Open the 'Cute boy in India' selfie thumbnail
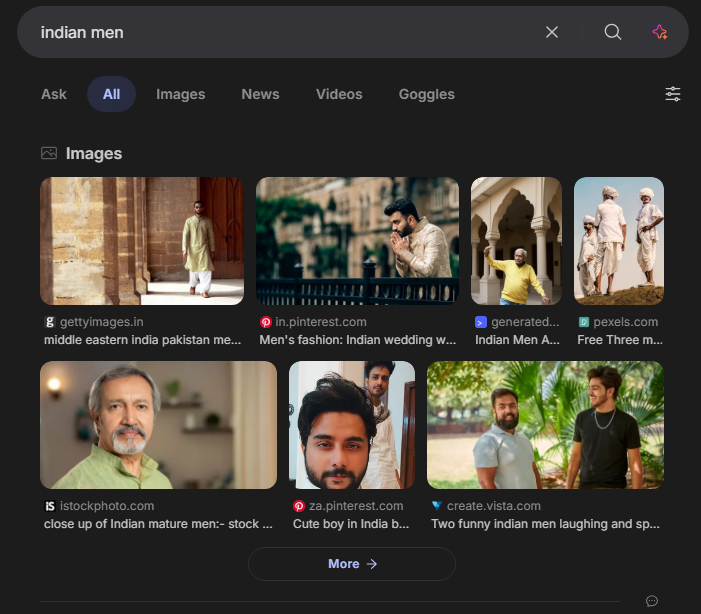This screenshot has width=701, height=614. pyautogui.click(x=351, y=425)
